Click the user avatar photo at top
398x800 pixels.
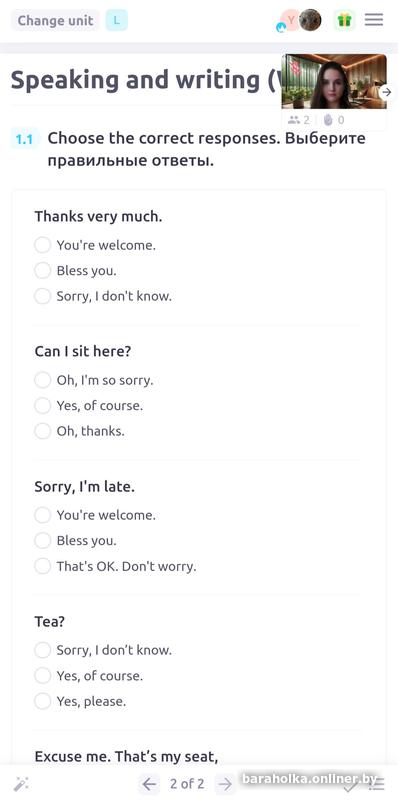coord(310,20)
